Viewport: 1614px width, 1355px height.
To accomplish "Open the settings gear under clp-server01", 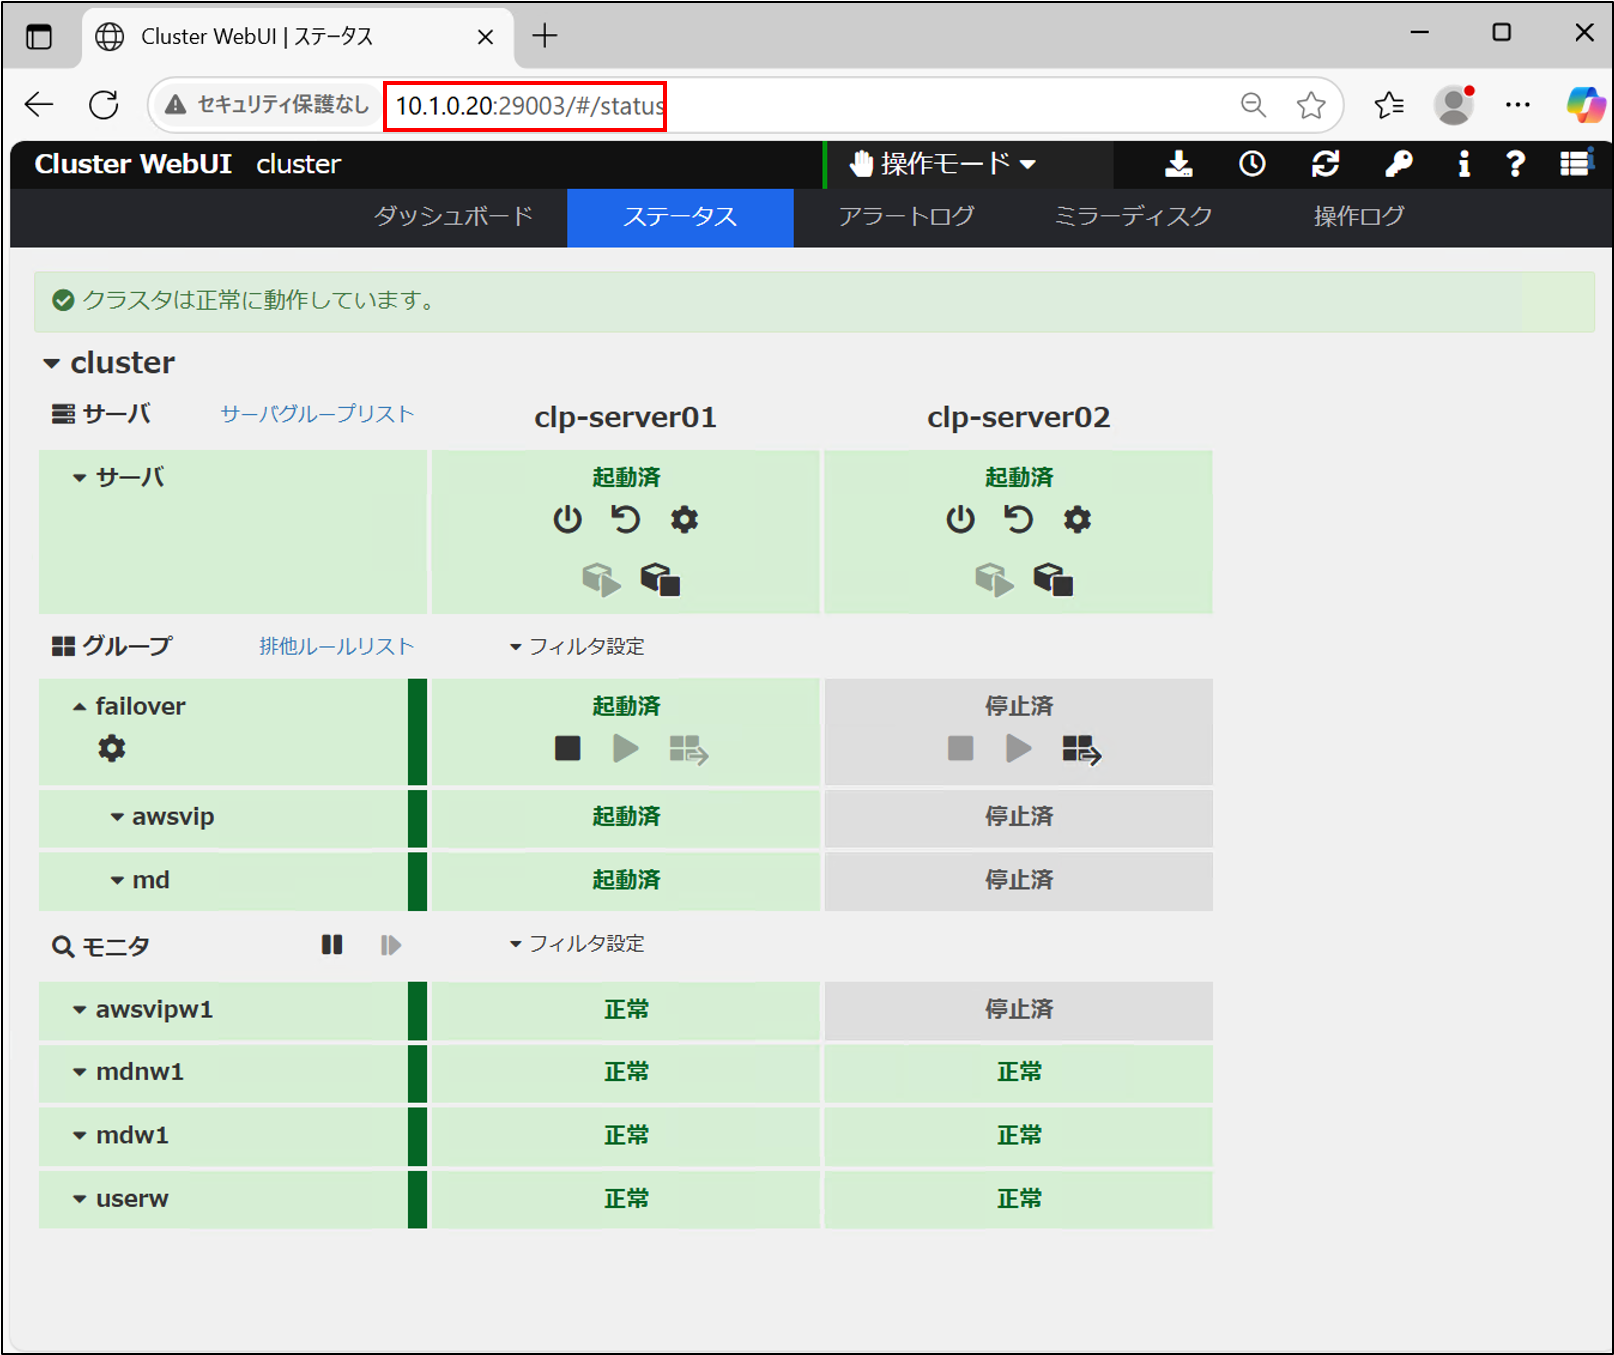I will 684,520.
